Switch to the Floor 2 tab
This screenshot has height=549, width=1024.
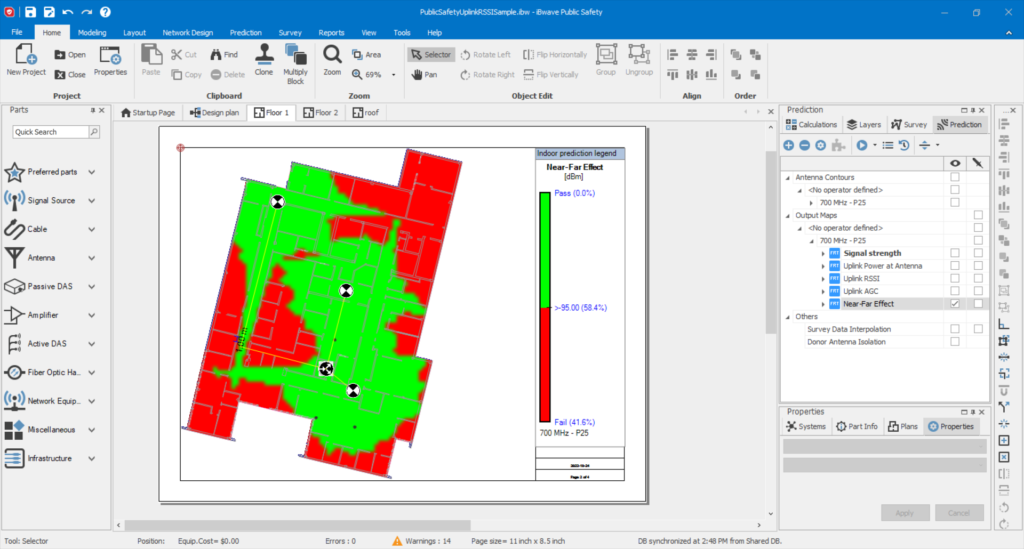click(320, 113)
